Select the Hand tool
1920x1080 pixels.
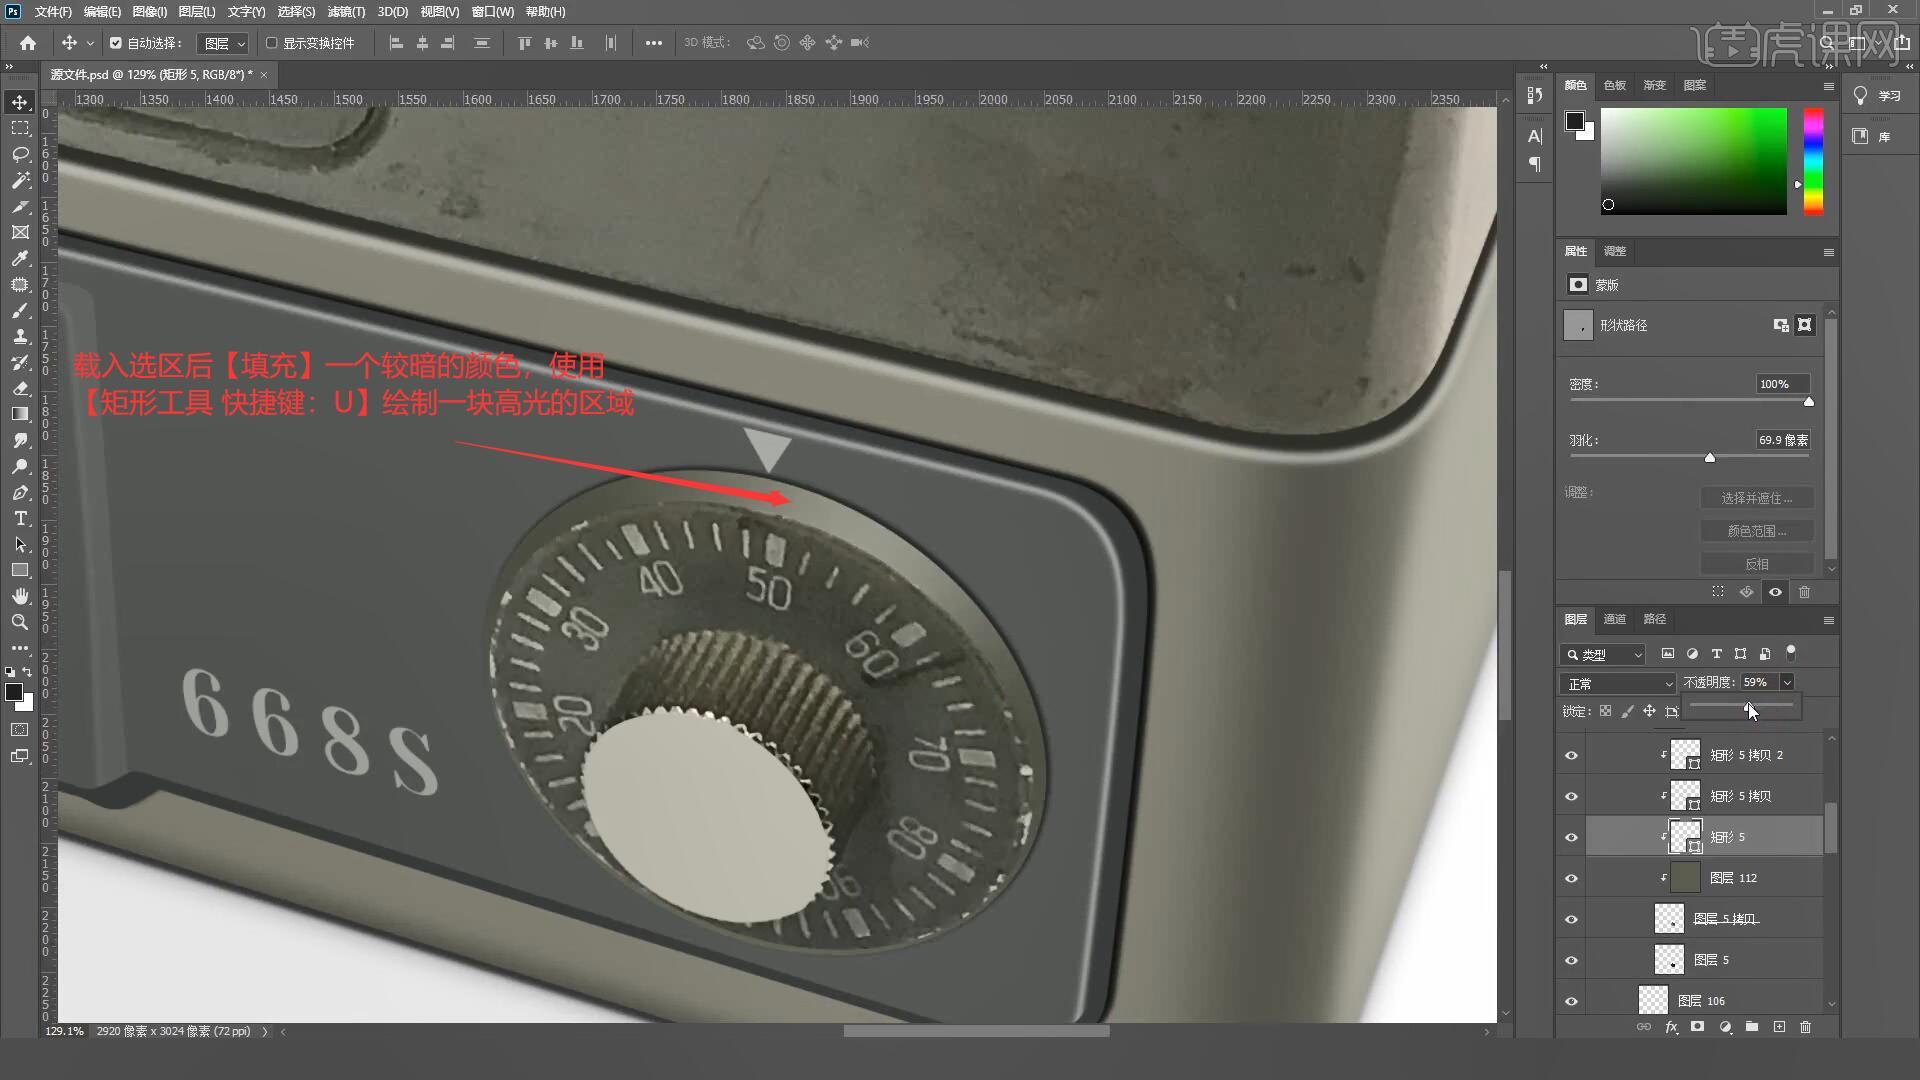click(x=20, y=596)
